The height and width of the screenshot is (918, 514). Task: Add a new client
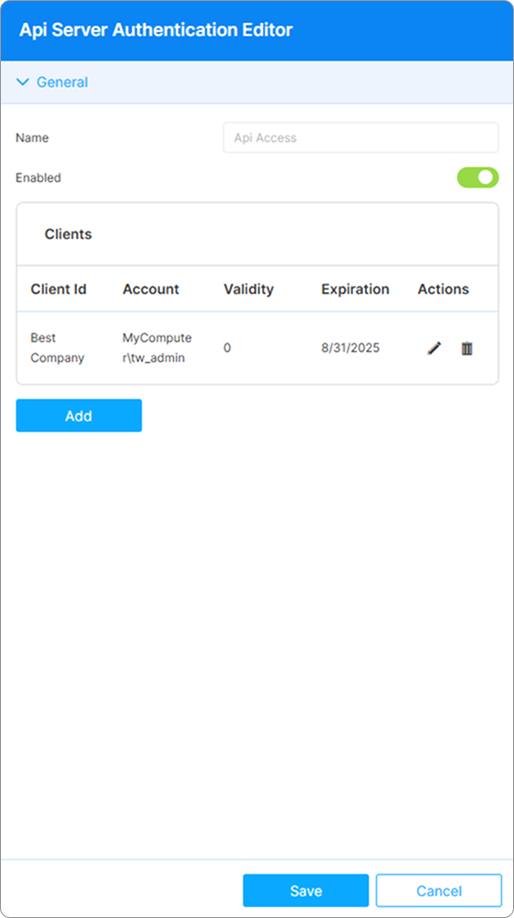coord(79,416)
